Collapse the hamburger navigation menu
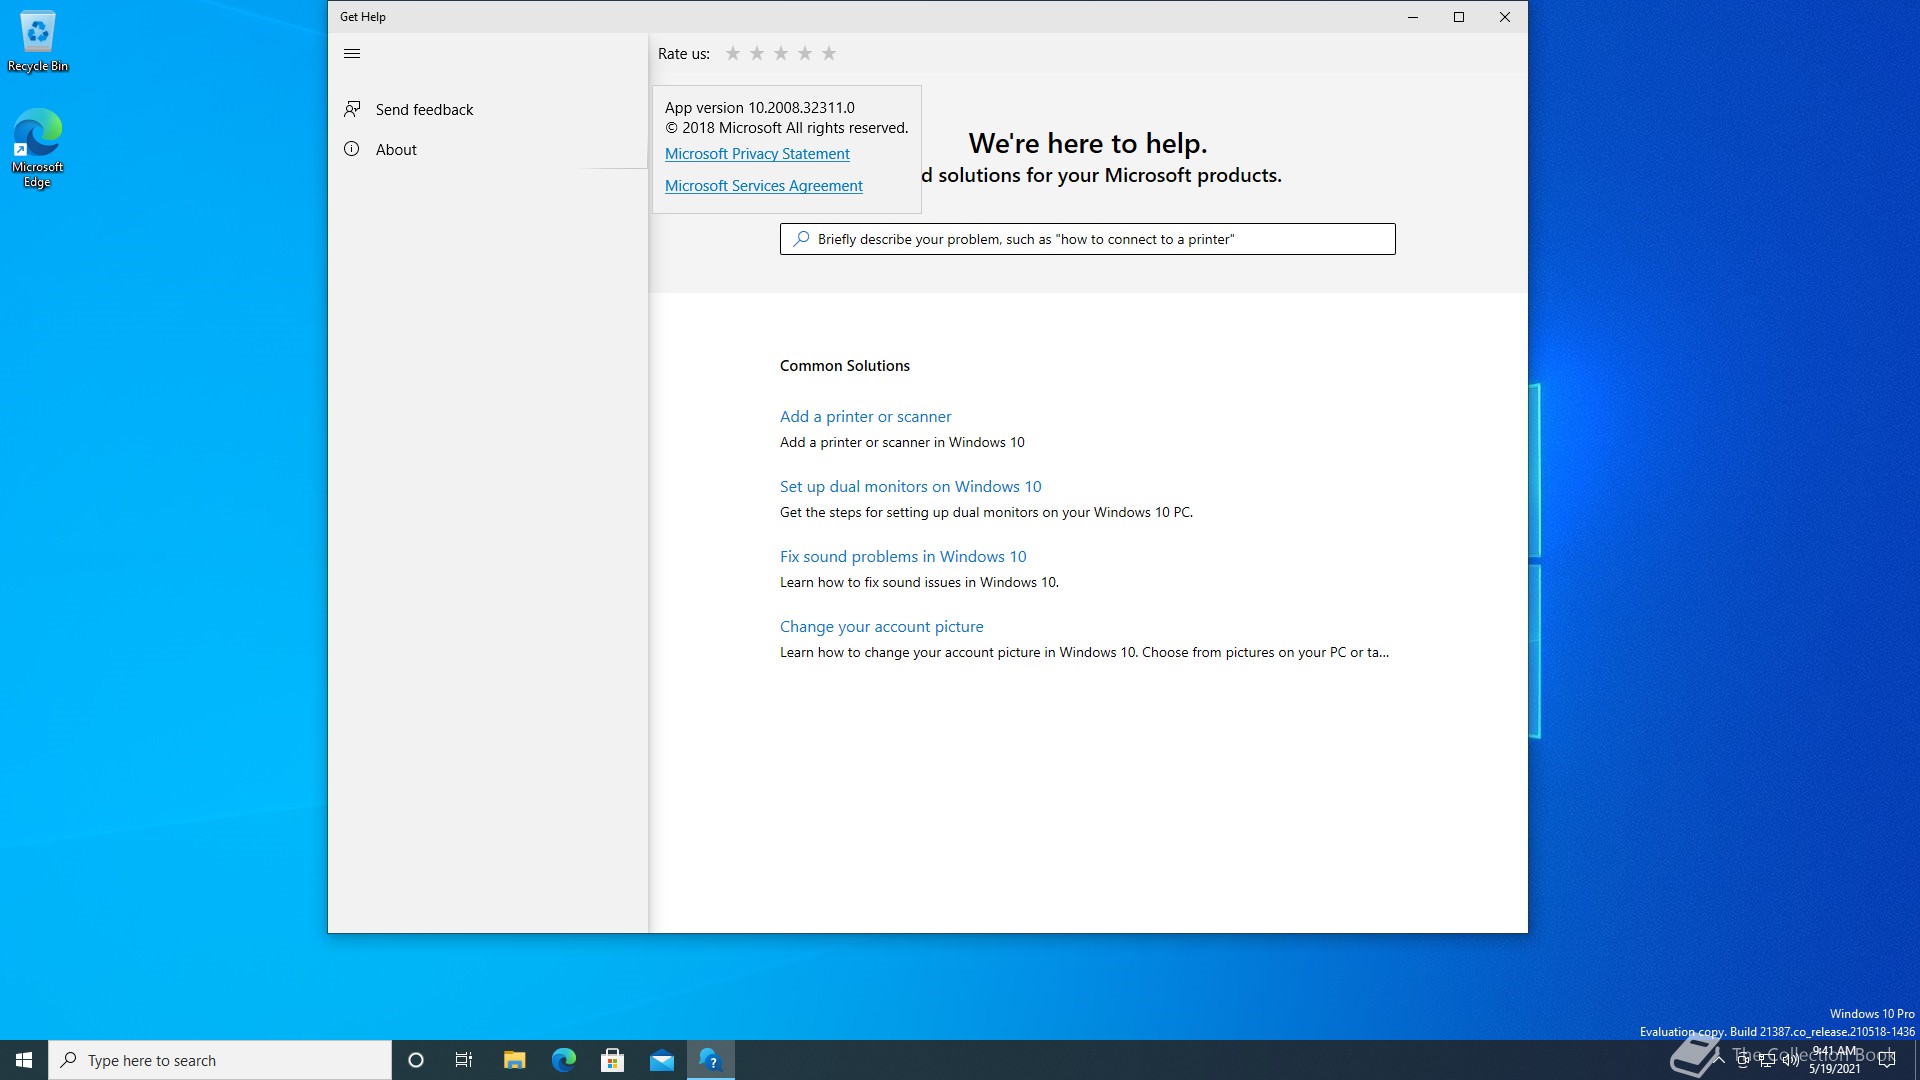1920x1080 pixels. [x=352, y=54]
